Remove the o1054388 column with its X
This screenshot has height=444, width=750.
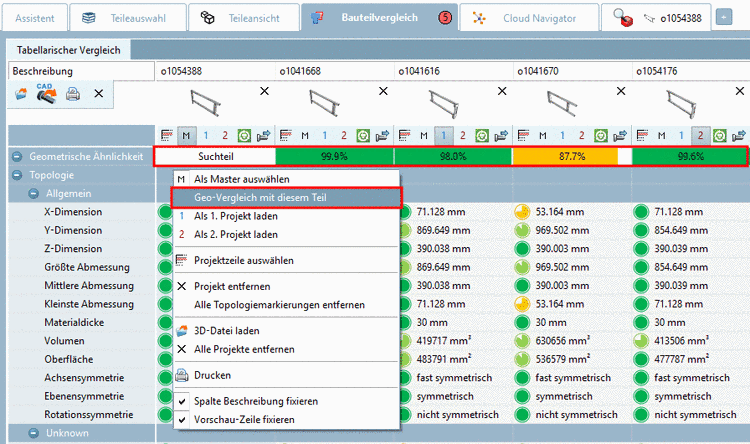tap(265, 91)
